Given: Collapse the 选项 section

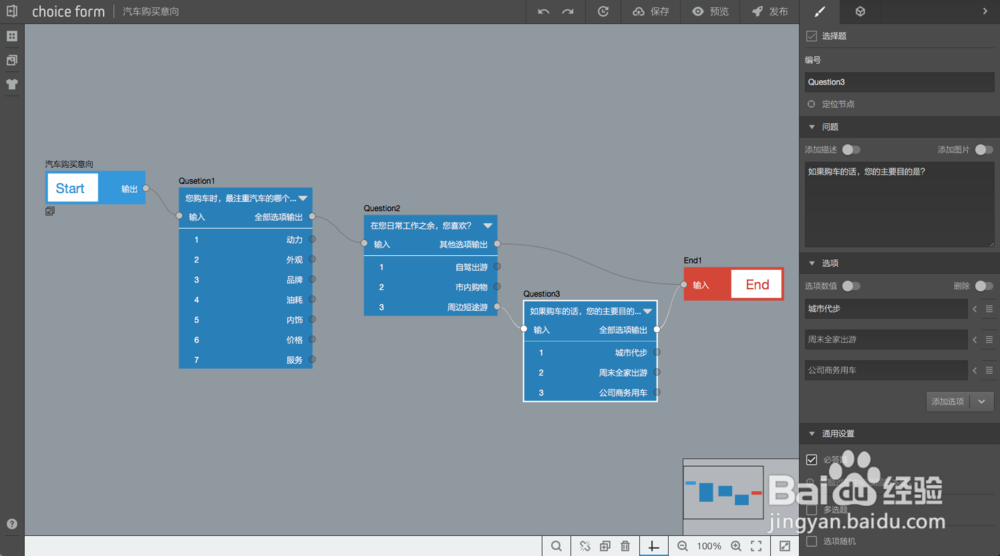Looking at the screenshot, I should [812, 263].
